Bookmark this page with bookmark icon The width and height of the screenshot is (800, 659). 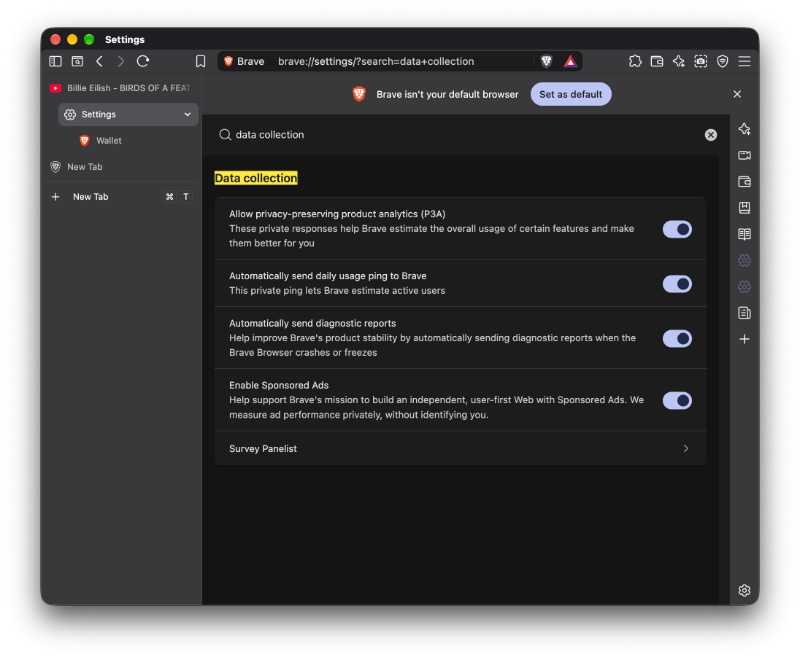pos(201,61)
